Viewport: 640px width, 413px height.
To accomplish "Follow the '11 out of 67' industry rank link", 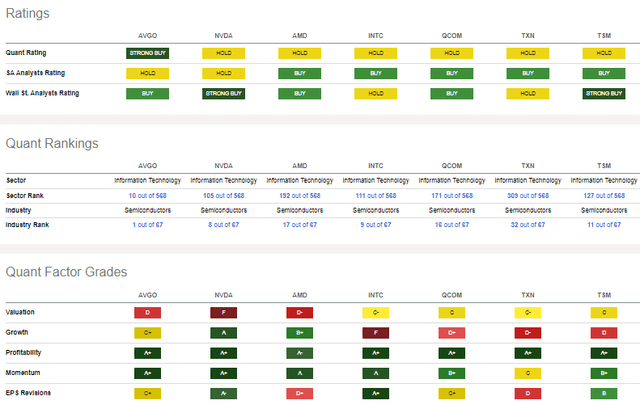I will [604, 224].
